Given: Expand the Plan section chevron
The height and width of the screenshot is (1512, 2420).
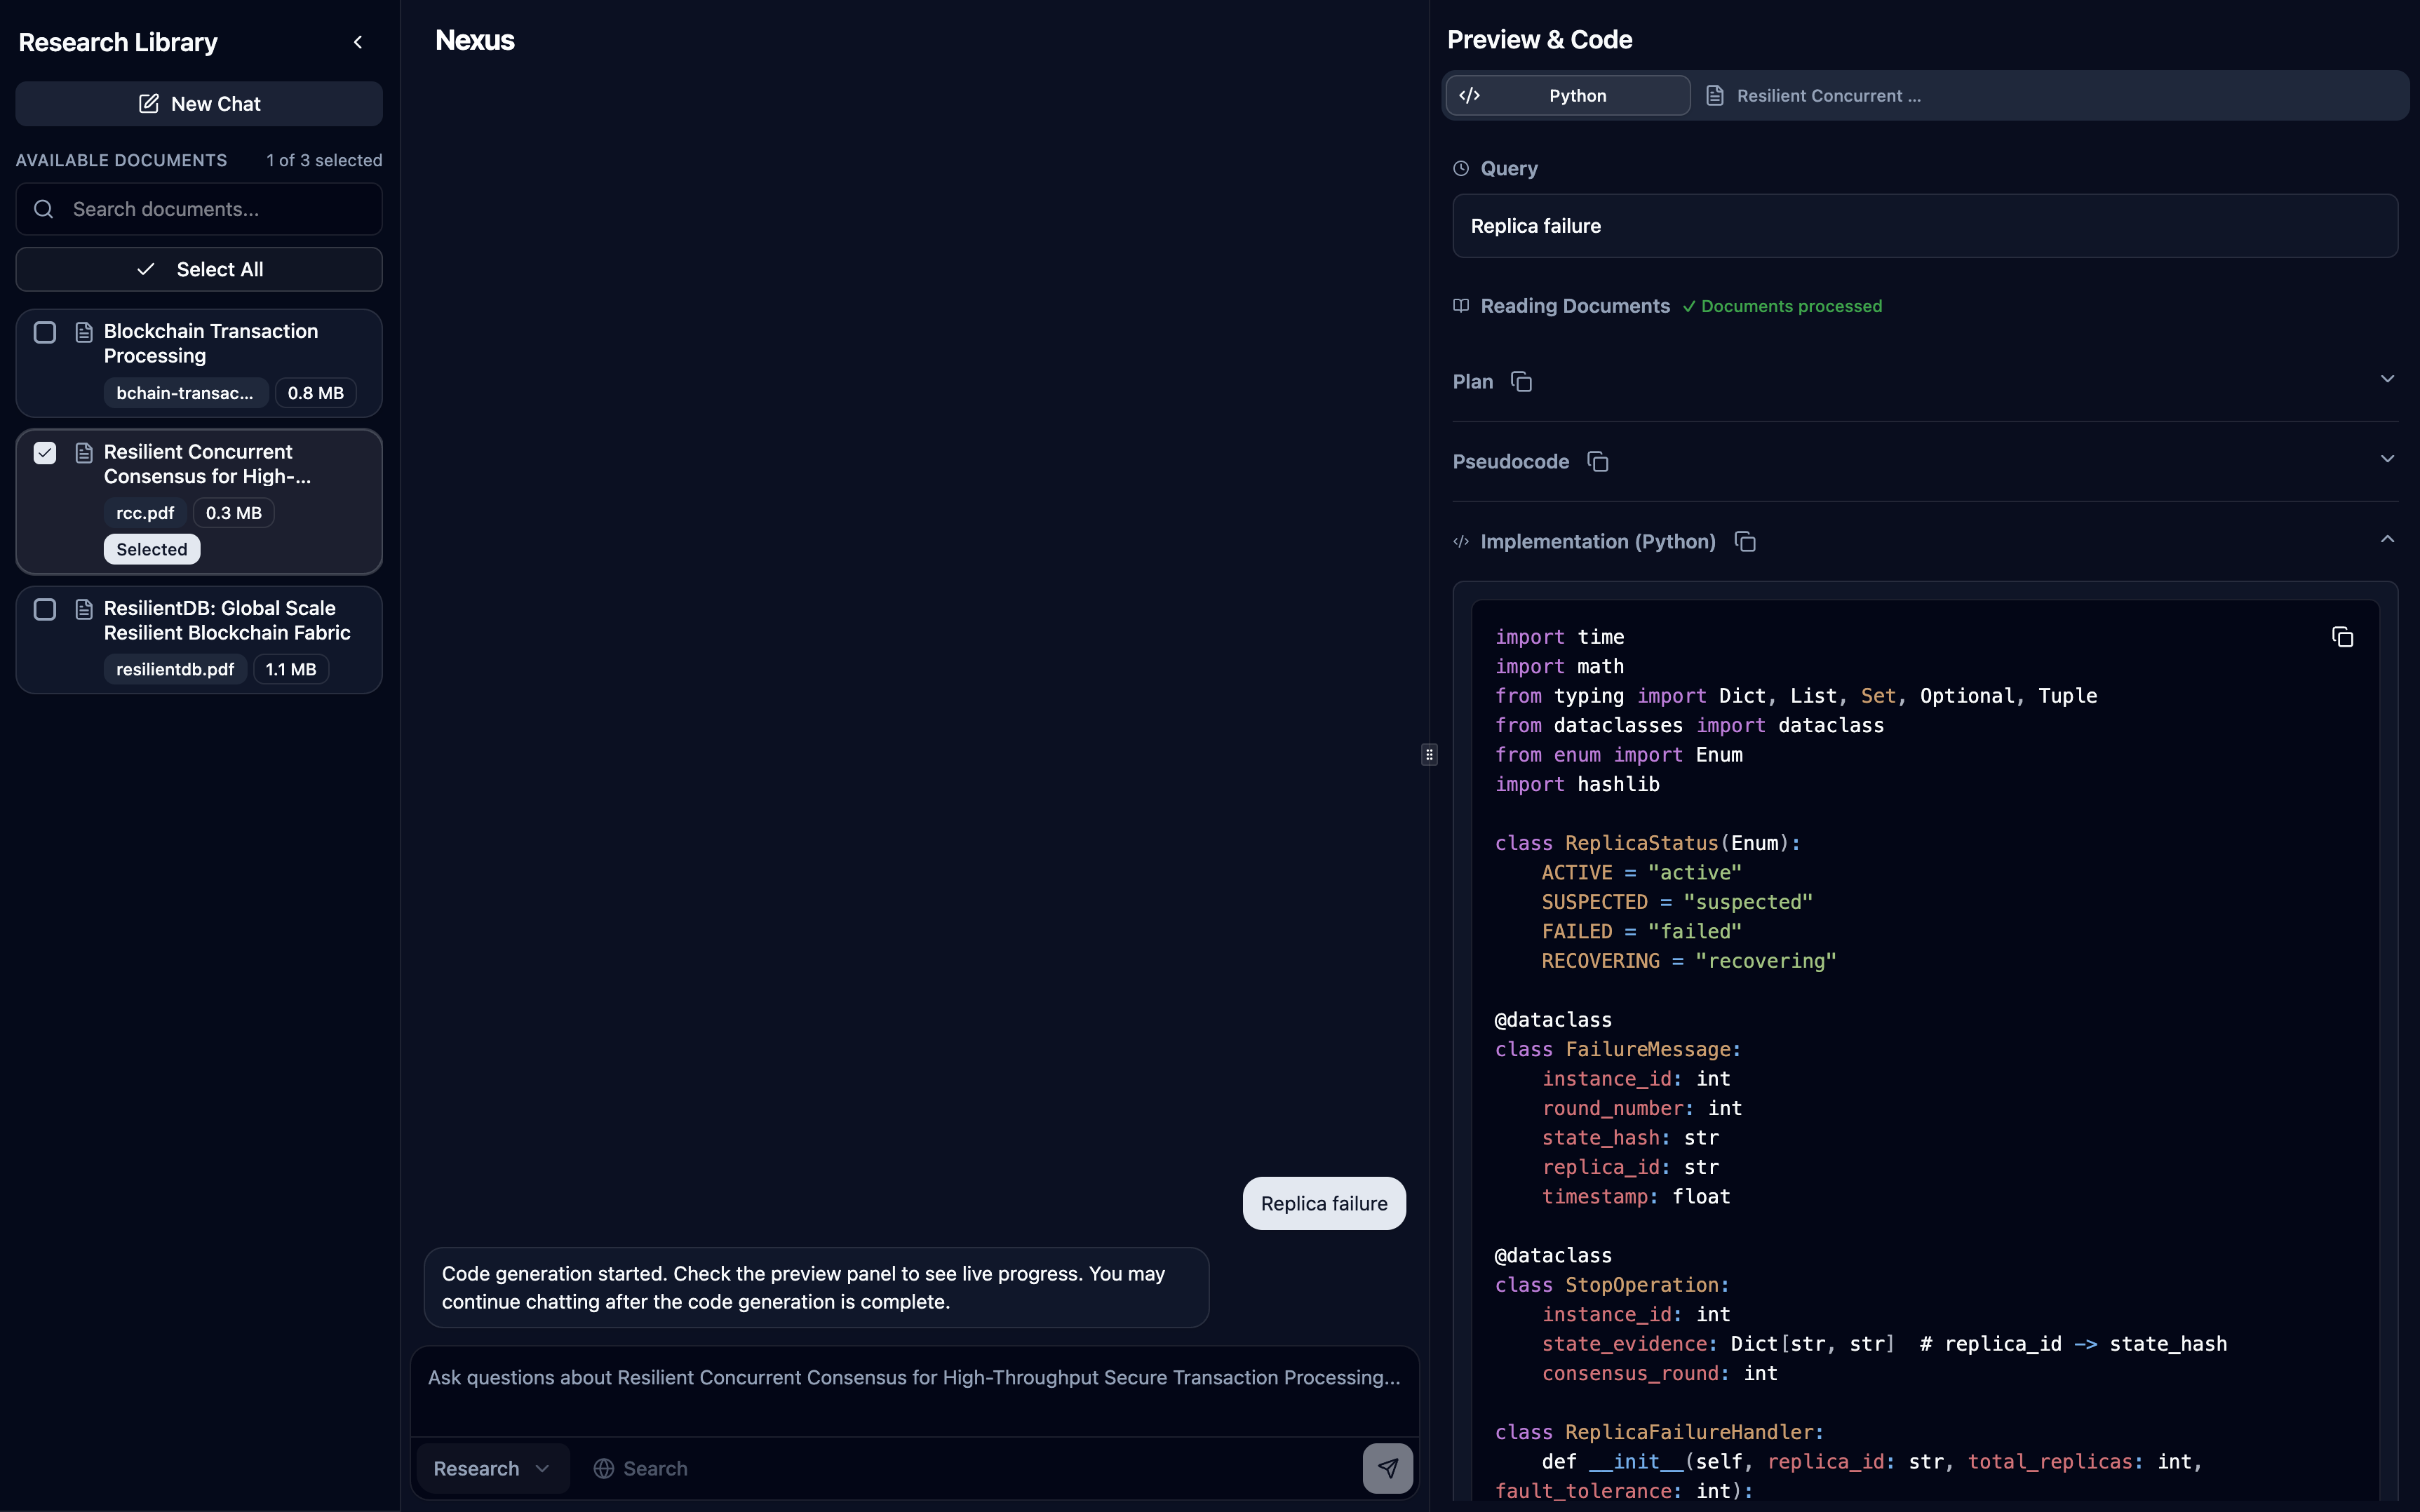Looking at the screenshot, I should coord(2388,378).
